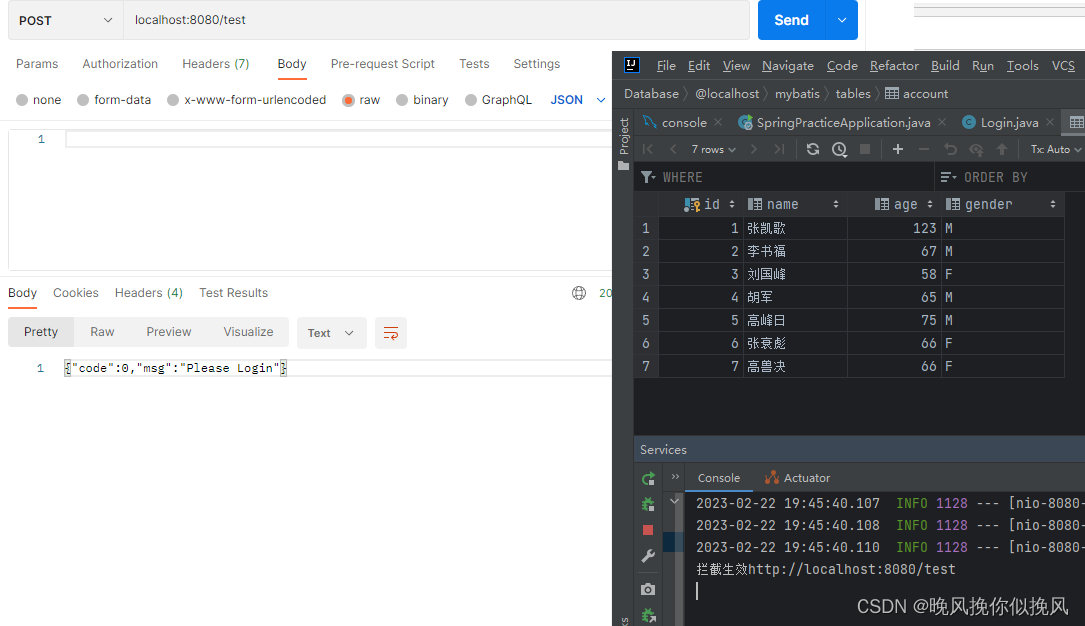Open the Tests tab in Postman
Image resolution: width=1085 pixels, height=626 pixels.
pos(474,64)
